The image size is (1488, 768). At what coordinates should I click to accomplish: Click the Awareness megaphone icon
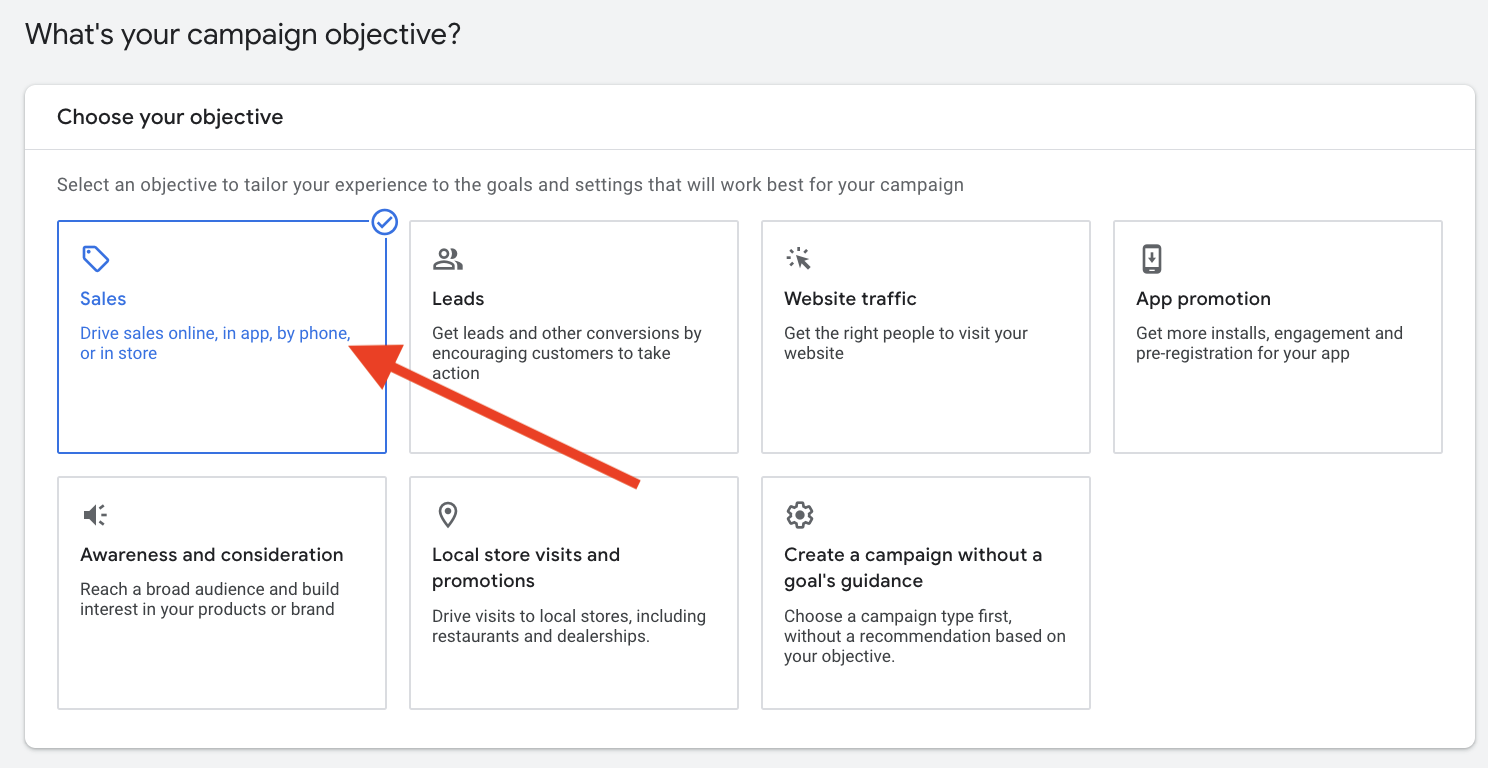(x=95, y=515)
